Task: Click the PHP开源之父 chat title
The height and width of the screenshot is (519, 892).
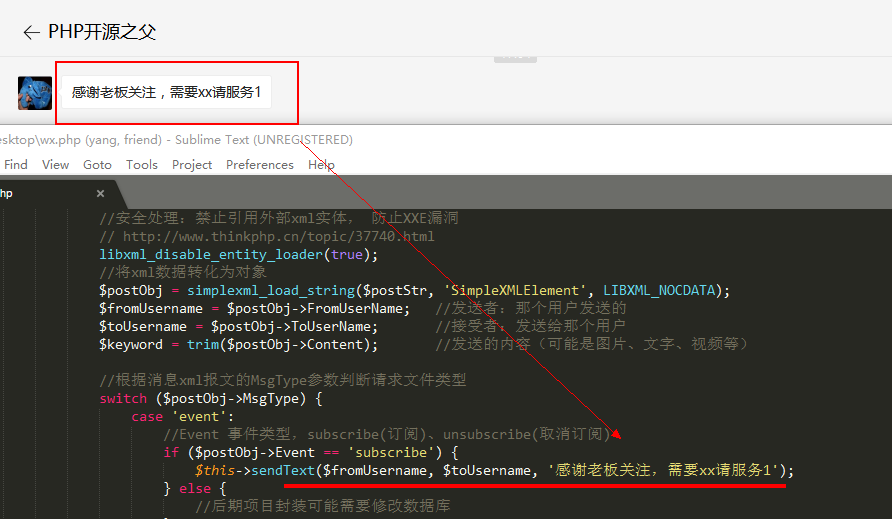Action: tap(102, 32)
